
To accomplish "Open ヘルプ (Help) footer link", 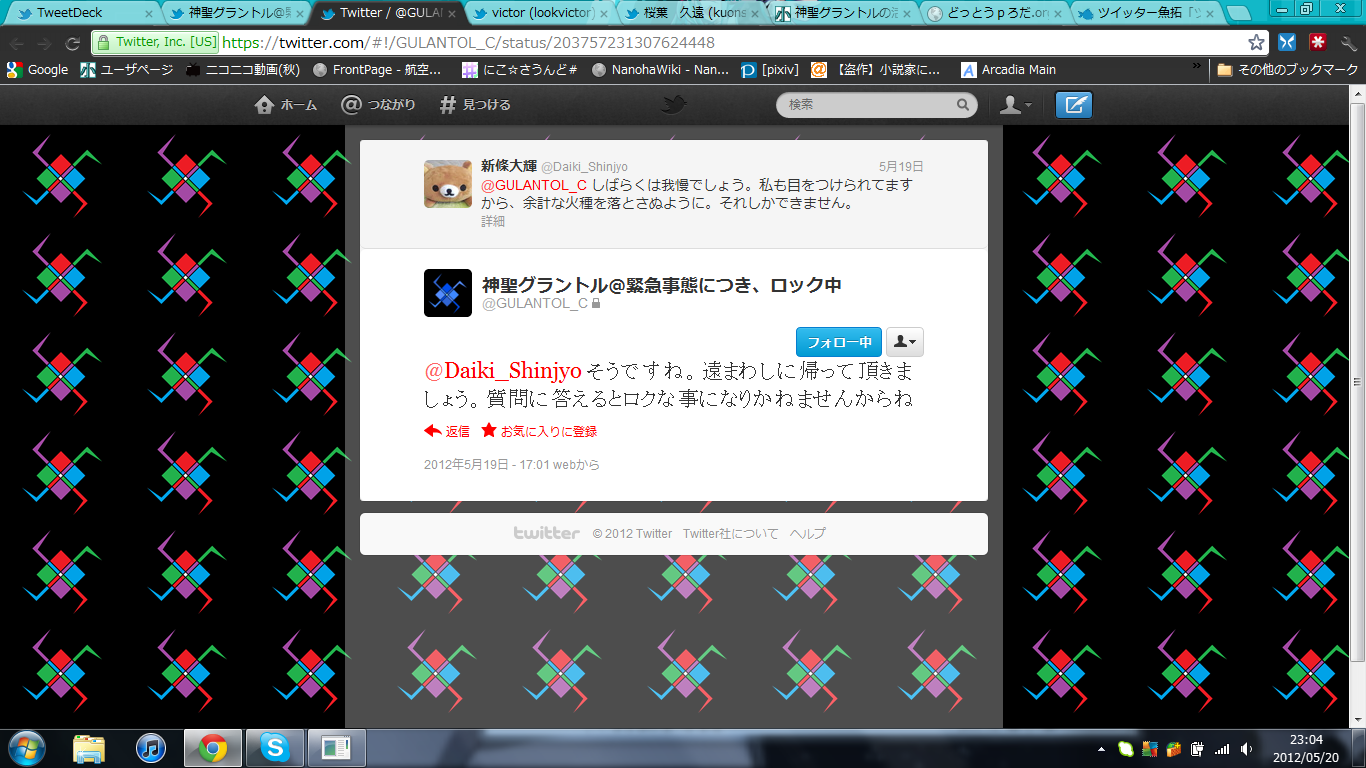I will (x=807, y=534).
